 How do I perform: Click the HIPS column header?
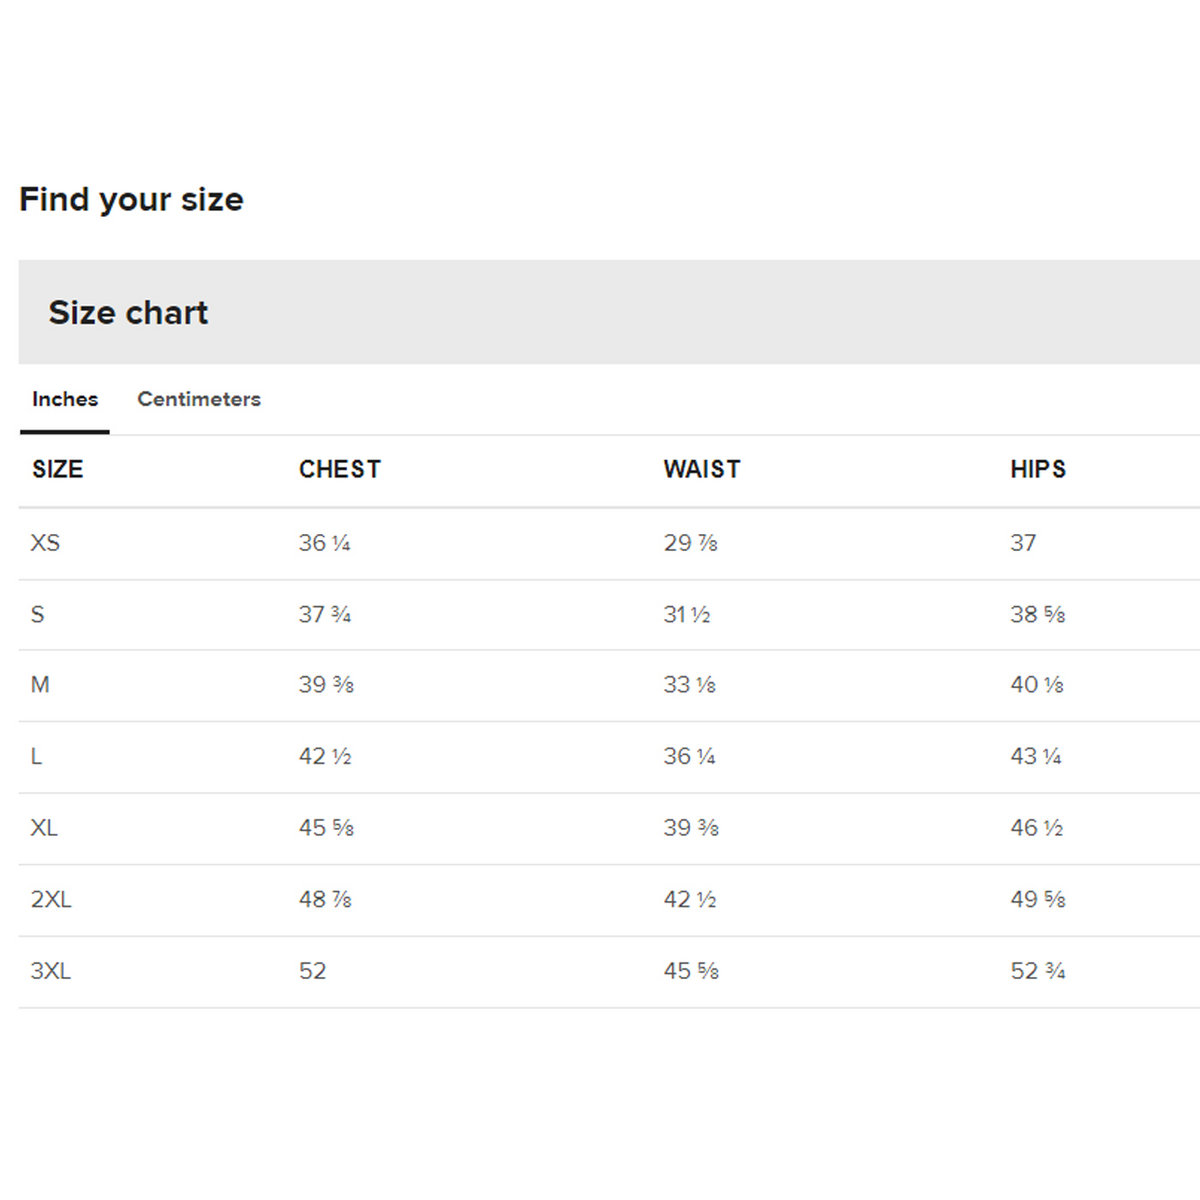[x=1037, y=469]
